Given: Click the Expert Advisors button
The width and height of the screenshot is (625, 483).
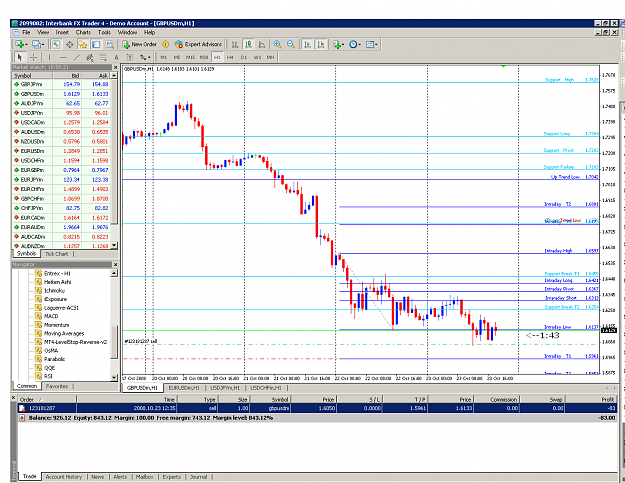Looking at the screenshot, I should tap(198, 44).
